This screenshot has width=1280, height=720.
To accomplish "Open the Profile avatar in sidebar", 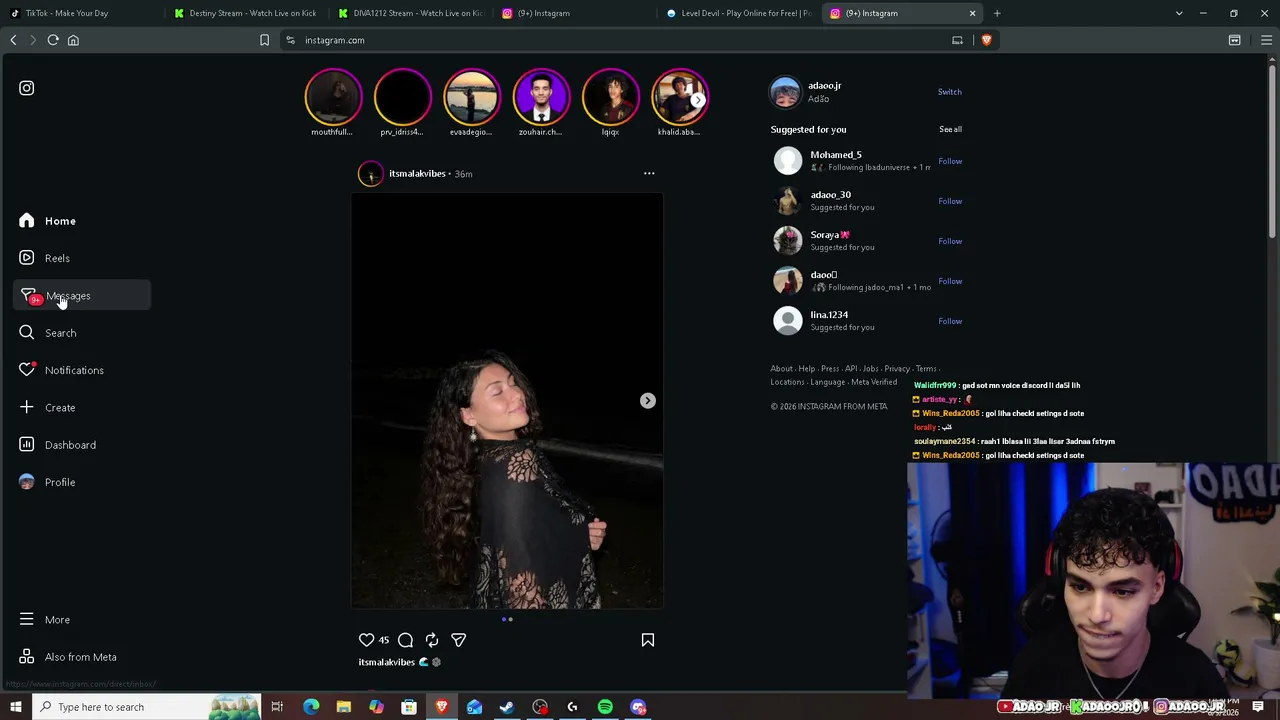I will [27, 482].
